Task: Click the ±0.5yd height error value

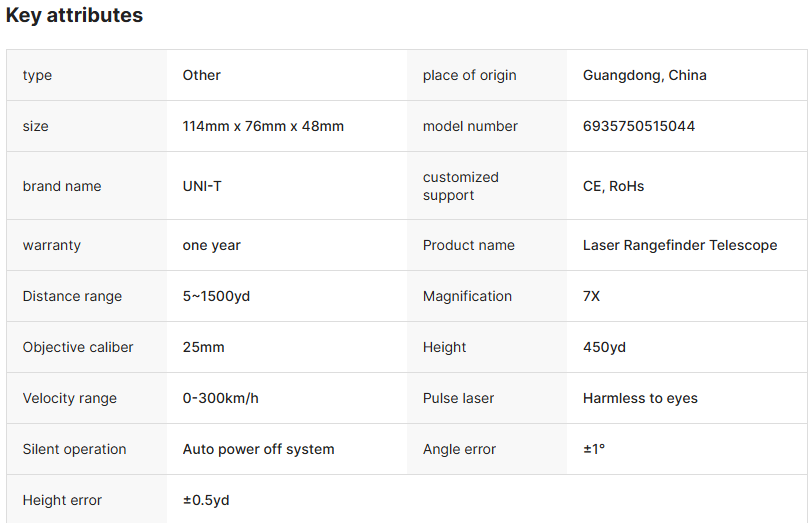Action: coord(206,500)
